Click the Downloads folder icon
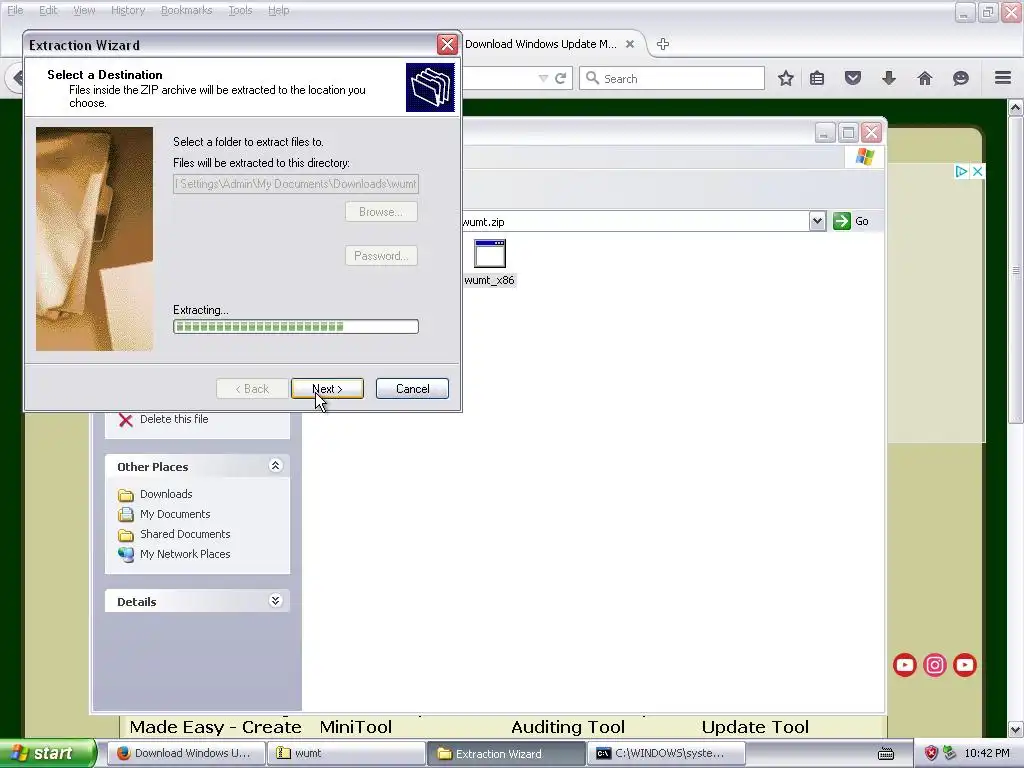Viewport: 1024px width, 768px height. (125, 495)
